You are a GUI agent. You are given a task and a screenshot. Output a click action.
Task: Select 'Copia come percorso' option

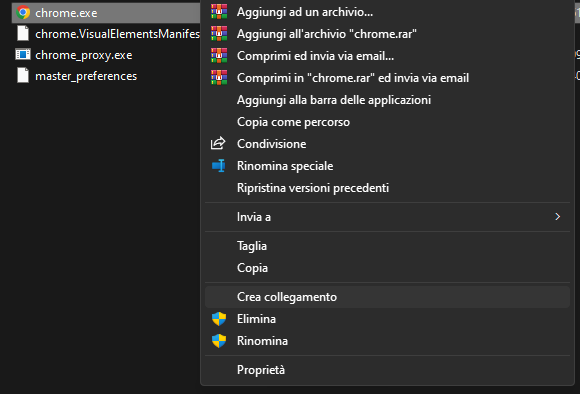click(387, 122)
